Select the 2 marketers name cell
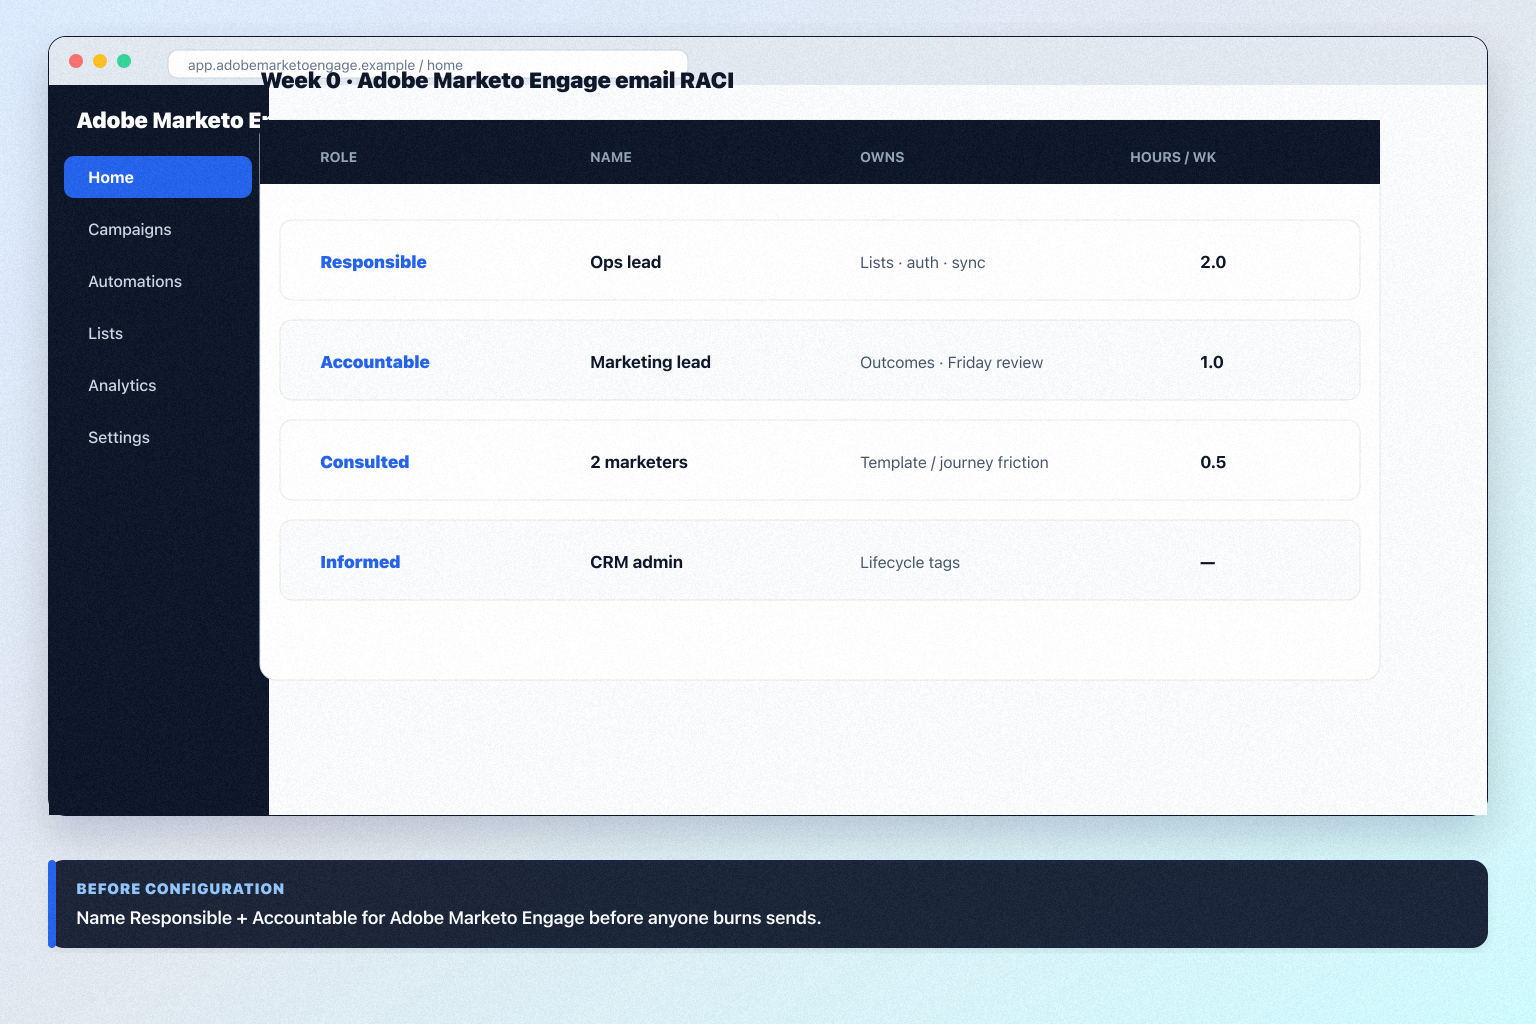1536x1024 pixels. pyautogui.click(x=639, y=462)
